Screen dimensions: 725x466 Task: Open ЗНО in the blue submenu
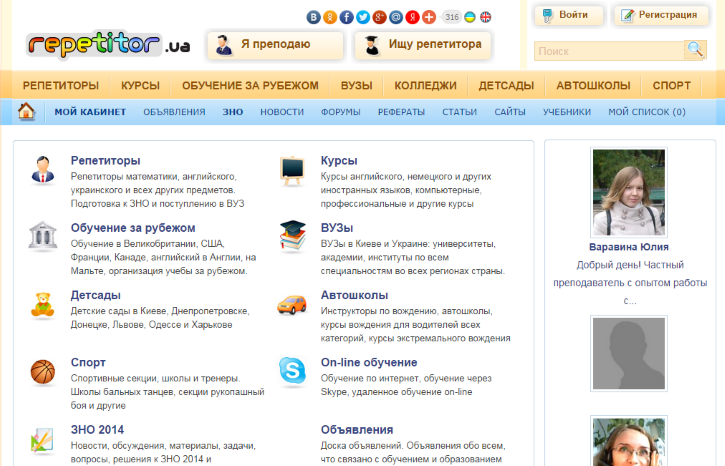pyautogui.click(x=233, y=112)
